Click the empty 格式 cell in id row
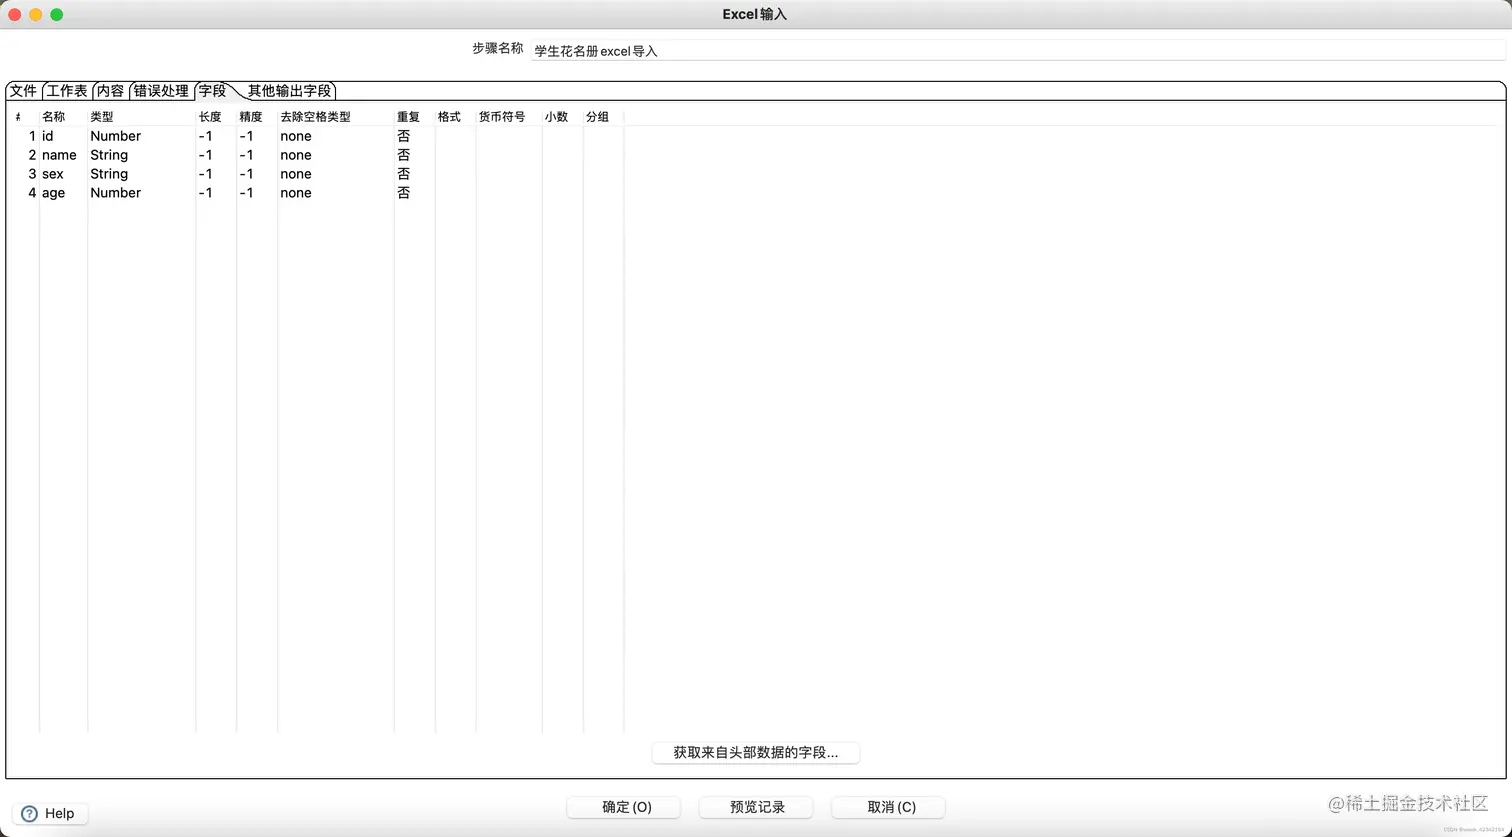This screenshot has width=1512, height=837. tap(455, 136)
